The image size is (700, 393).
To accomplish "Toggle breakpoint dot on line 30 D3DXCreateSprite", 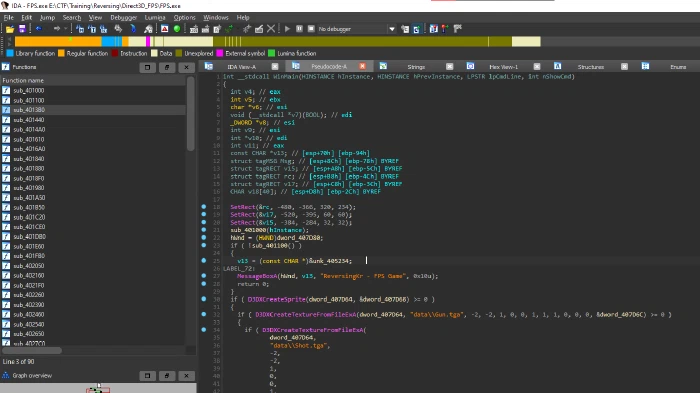I will [204, 299].
